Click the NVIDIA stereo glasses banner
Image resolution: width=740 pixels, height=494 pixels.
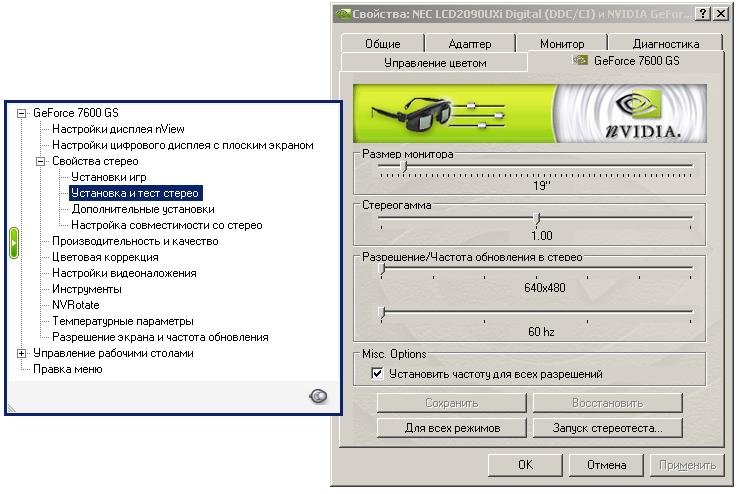click(x=530, y=114)
